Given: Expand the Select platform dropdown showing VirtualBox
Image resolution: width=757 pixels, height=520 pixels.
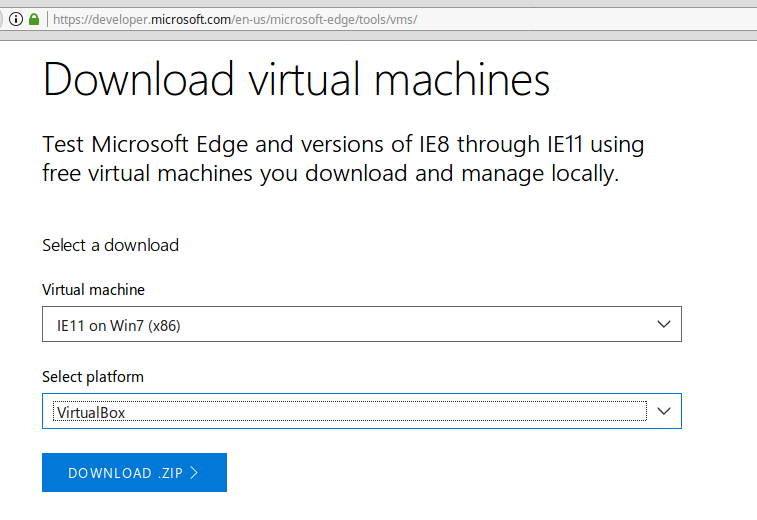Looking at the screenshot, I should (362, 411).
